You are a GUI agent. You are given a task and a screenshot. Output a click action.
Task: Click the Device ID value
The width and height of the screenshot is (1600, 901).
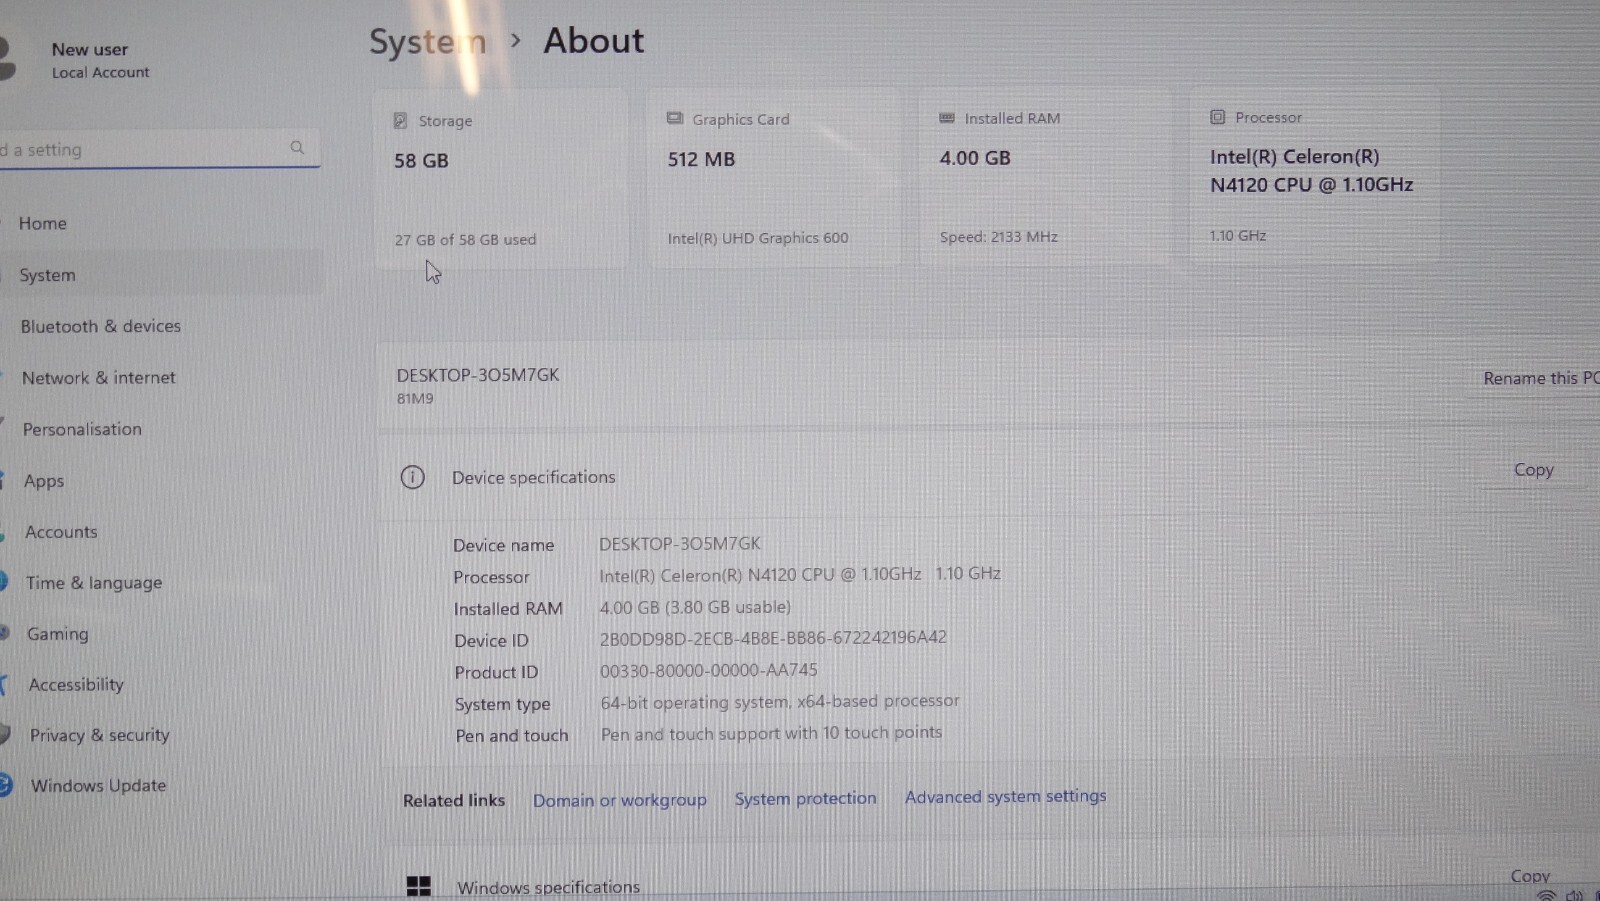click(x=773, y=637)
